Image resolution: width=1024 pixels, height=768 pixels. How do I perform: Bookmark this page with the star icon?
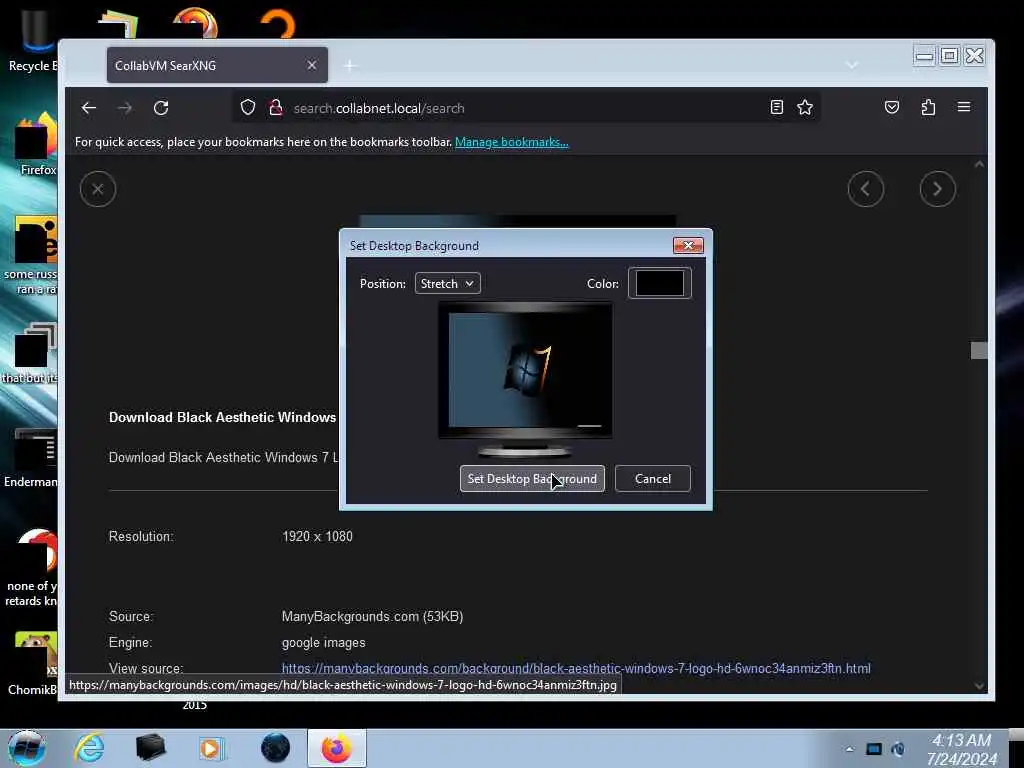tap(805, 107)
